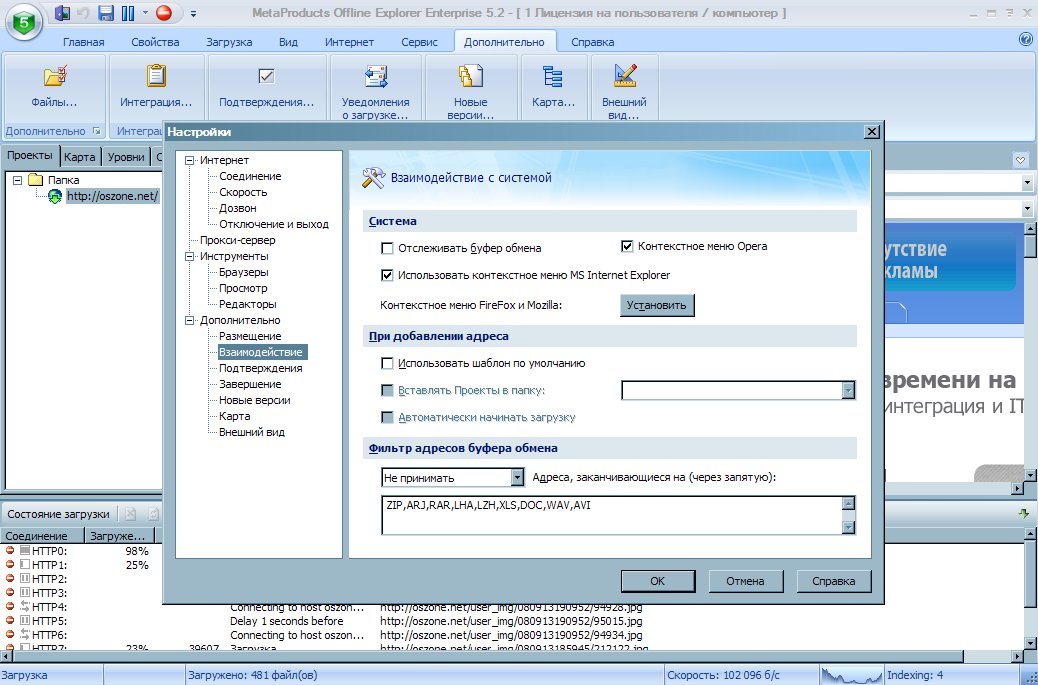Viewport: 1038px width, 685px height.
Task: Collapse the Дополнительно tree node in settings
Action: pyautogui.click(x=190, y=320)
